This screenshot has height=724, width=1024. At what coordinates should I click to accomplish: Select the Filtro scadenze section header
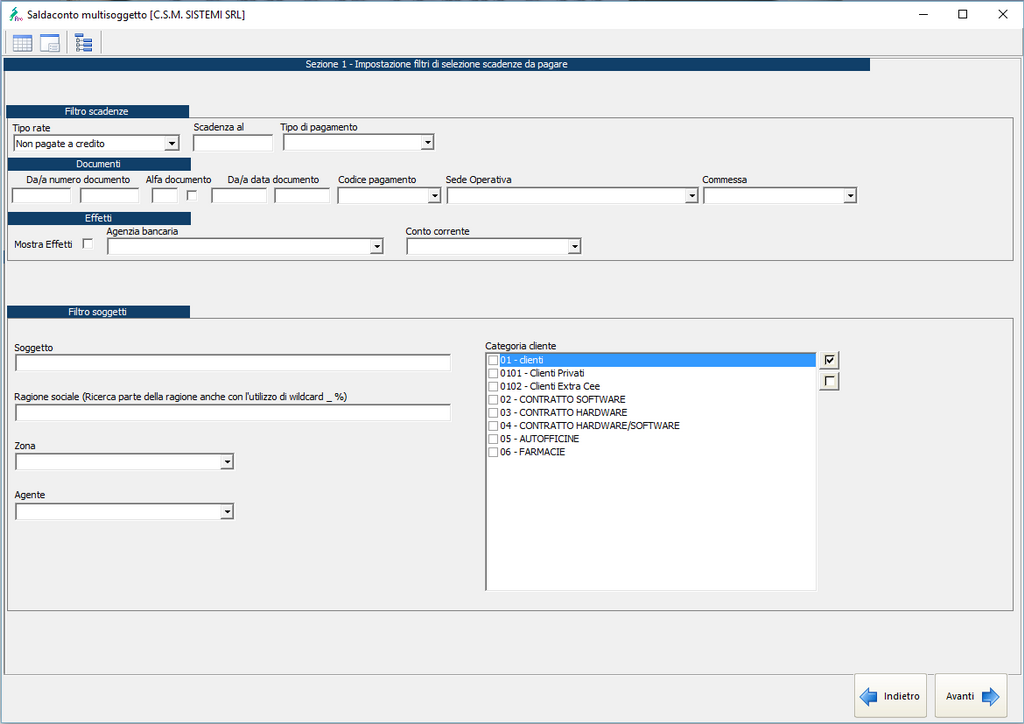coord(97,112)
